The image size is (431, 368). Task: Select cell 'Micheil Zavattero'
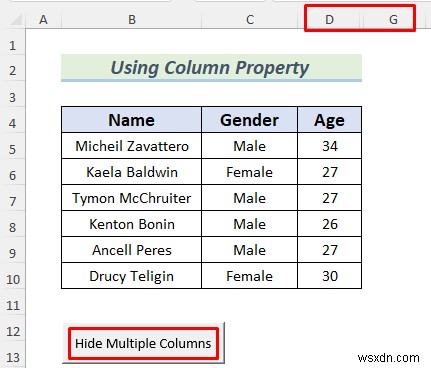point(132,146)
